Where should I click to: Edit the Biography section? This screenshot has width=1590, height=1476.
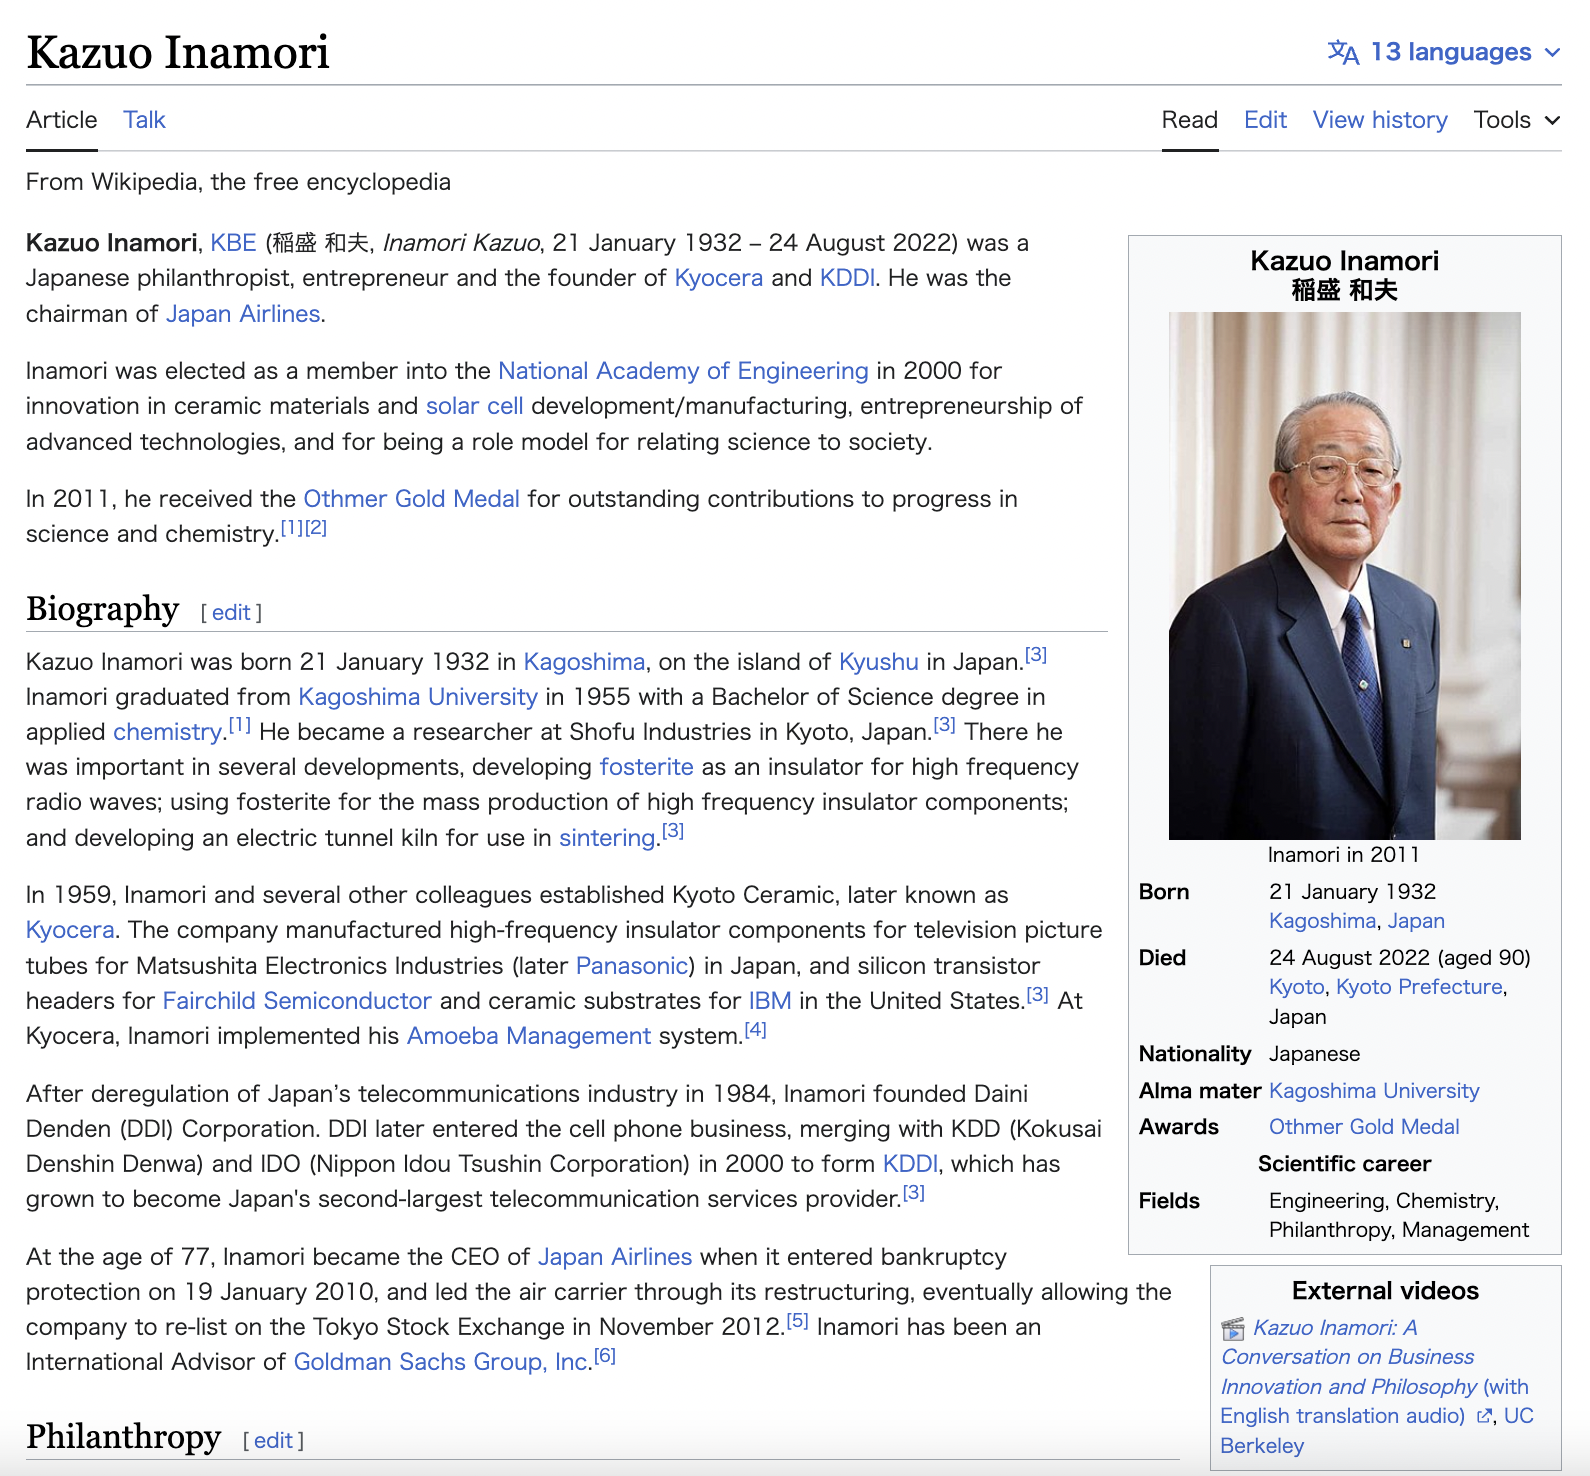(231, 612)
